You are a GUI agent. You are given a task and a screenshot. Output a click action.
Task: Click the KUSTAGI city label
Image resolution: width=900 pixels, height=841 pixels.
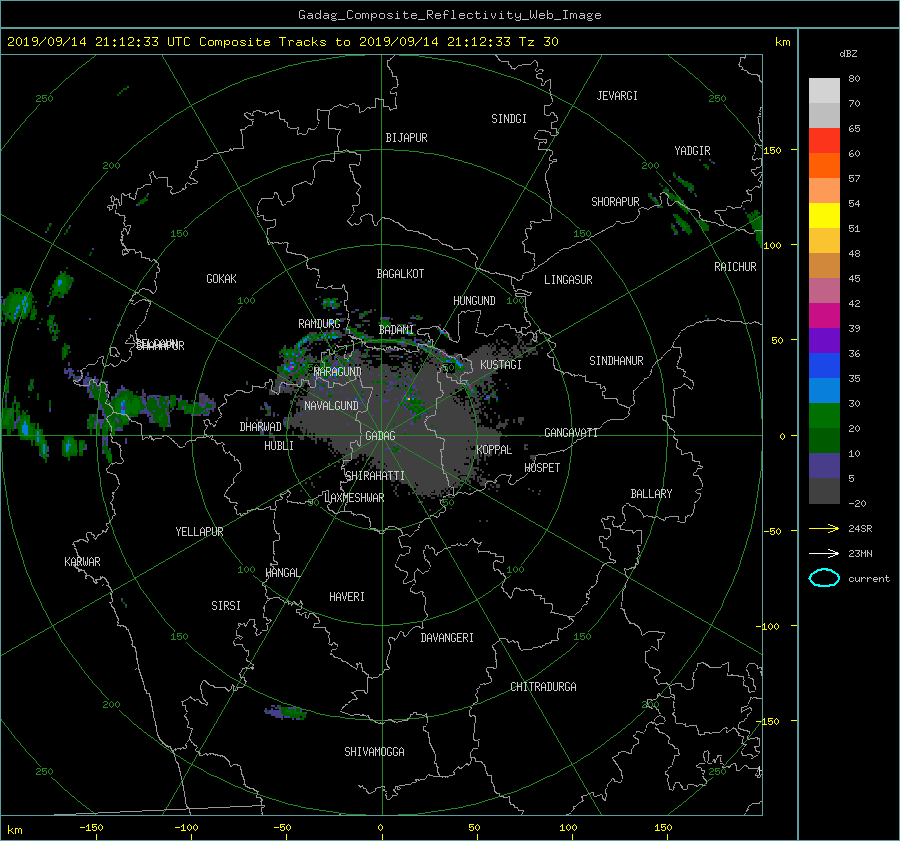coord(501,365)
